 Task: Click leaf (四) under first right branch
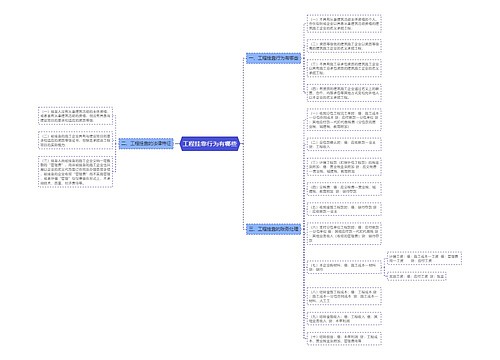point(344,93)
